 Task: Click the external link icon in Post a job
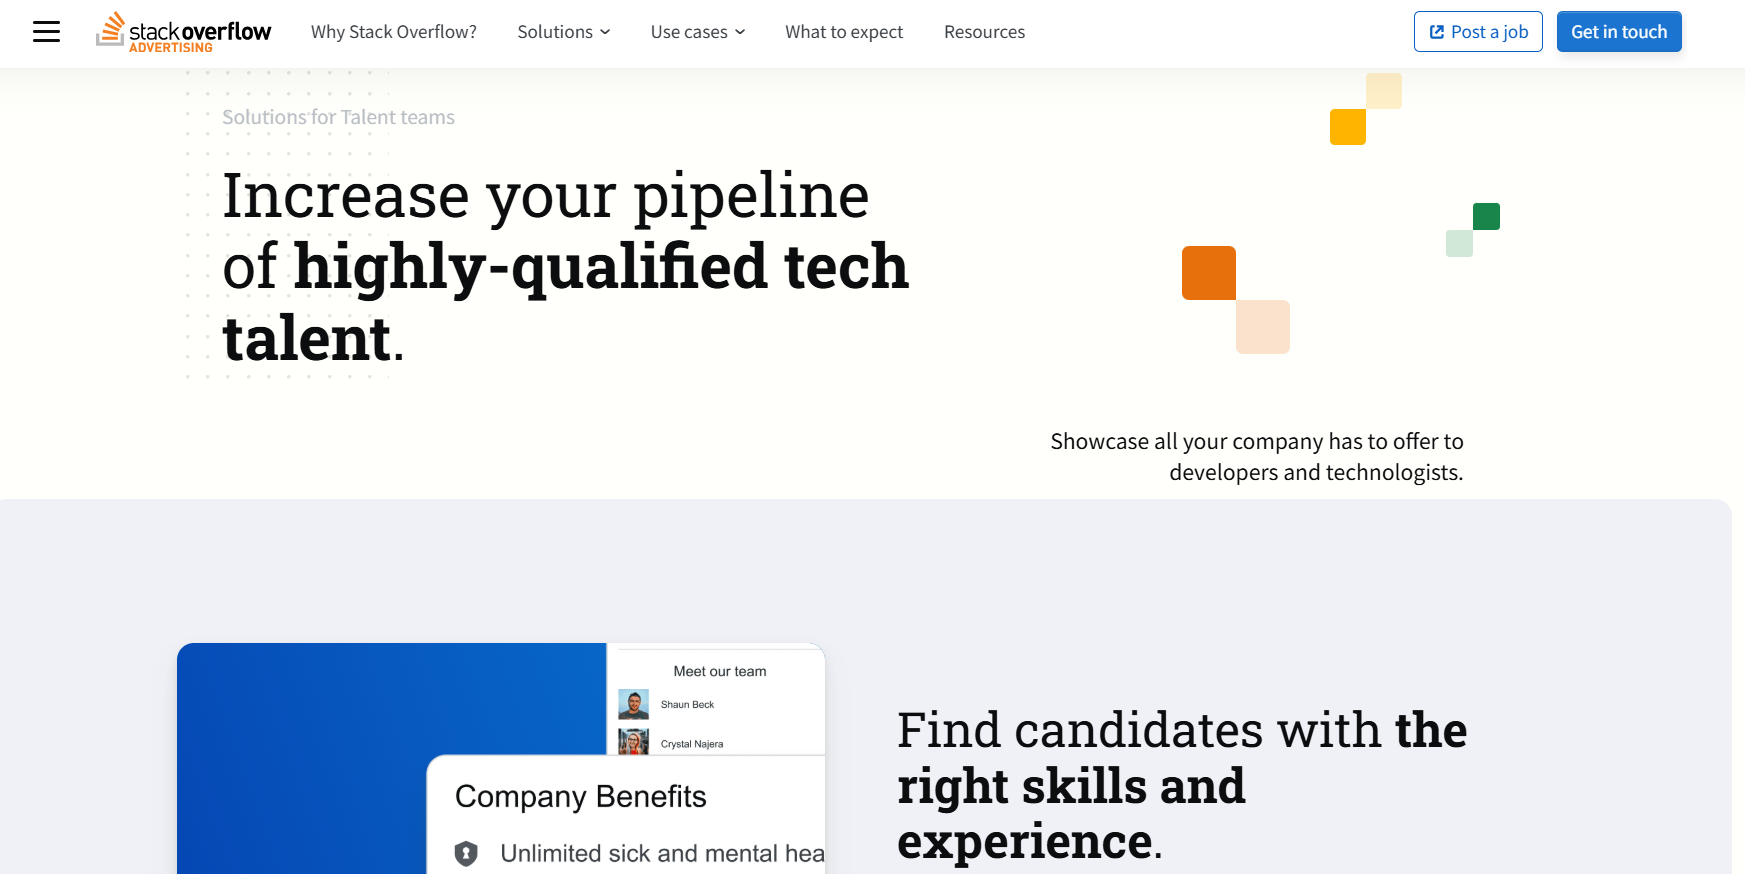(1437, 32)
